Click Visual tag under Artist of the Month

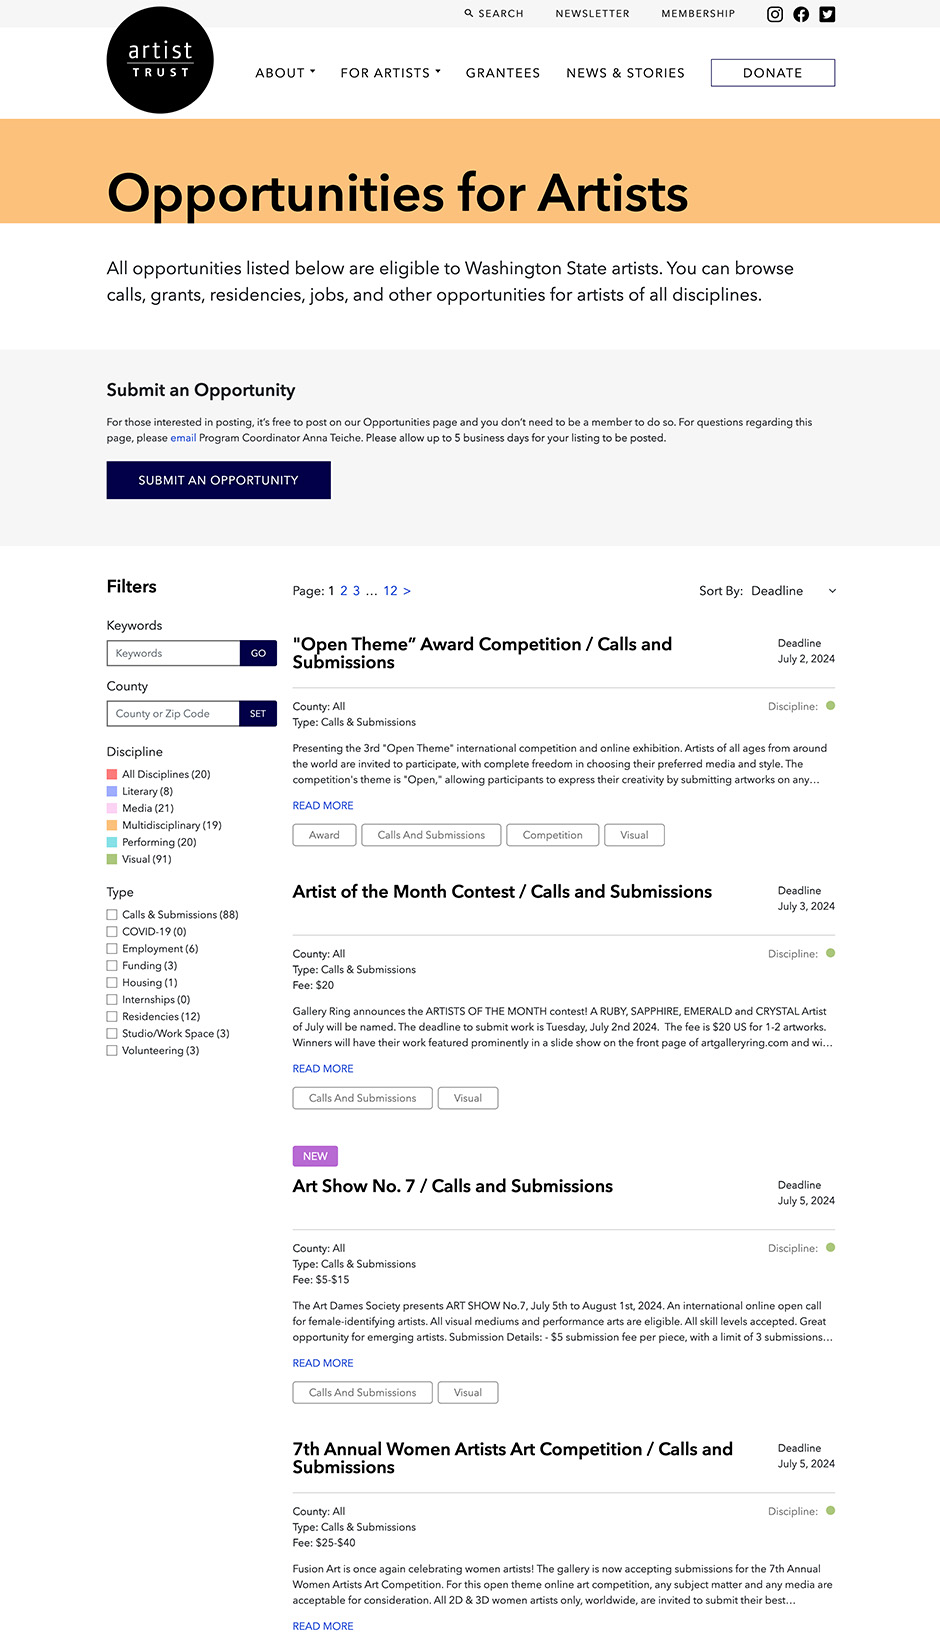coord(468,1098)
